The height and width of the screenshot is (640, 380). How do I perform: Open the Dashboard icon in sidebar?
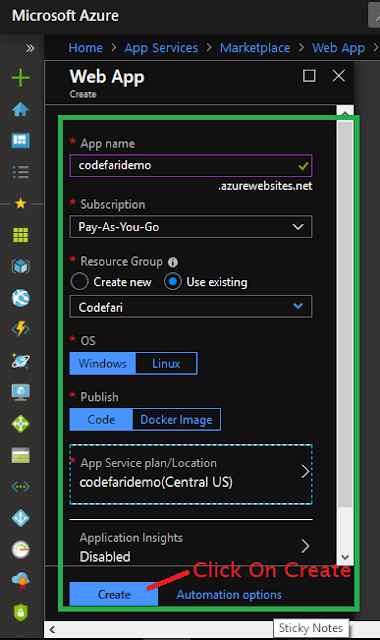point(20,140)
